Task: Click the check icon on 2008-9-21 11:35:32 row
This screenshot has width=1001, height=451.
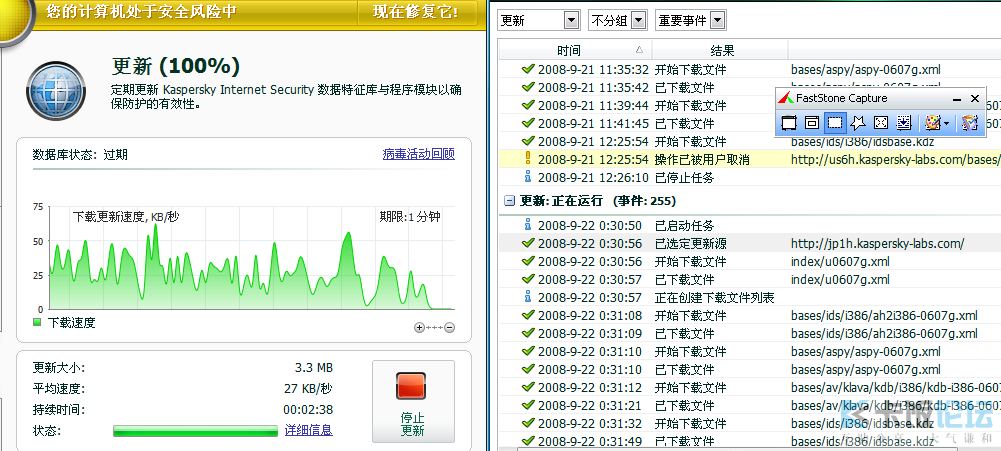Action: pos(528,68)
